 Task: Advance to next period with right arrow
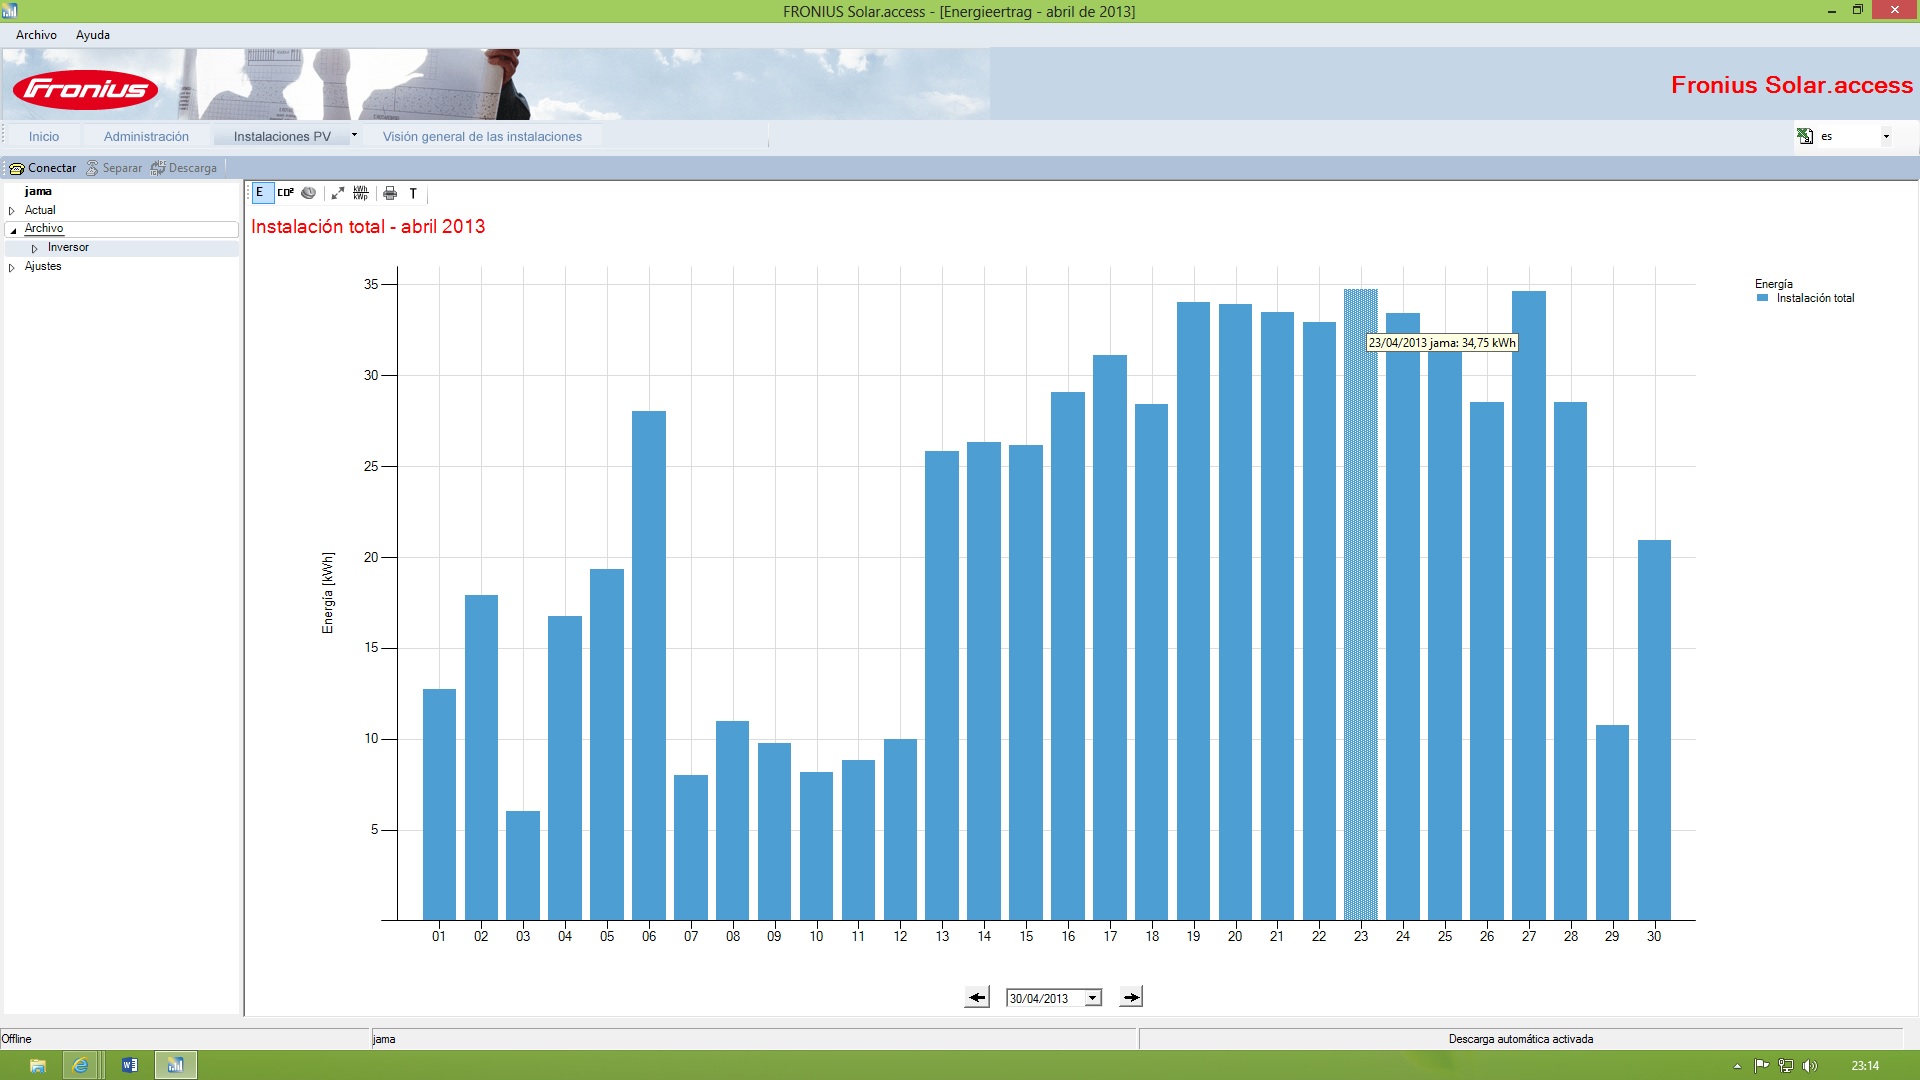[1131, 997]
